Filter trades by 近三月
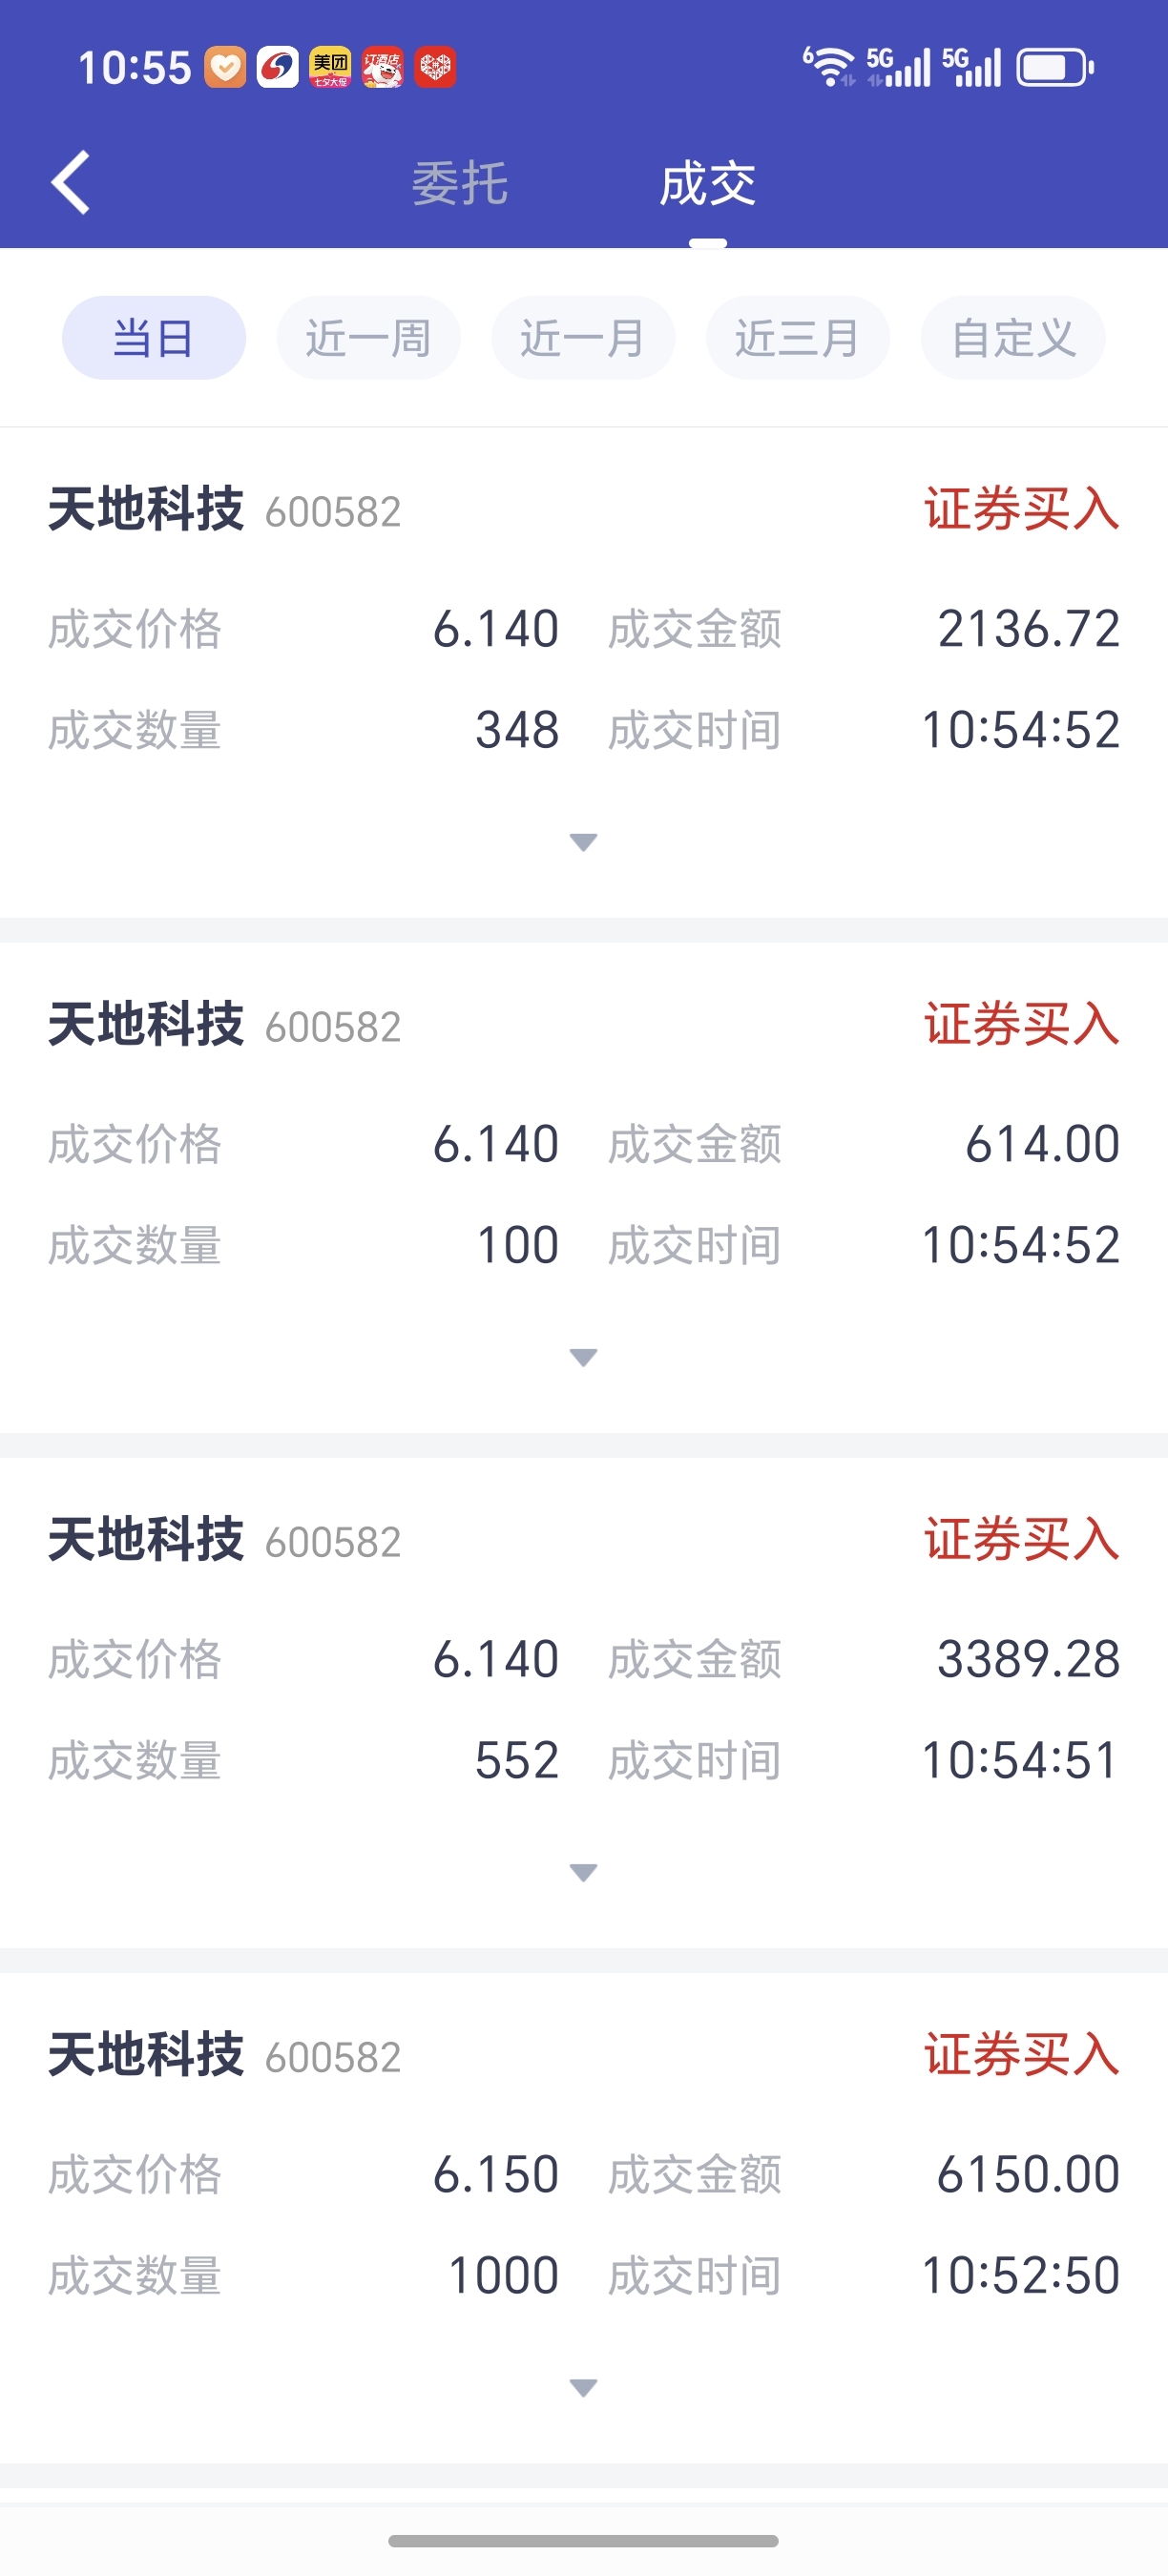The width and height of the screenshot is (1168, 2576). [x=798, y=338]
